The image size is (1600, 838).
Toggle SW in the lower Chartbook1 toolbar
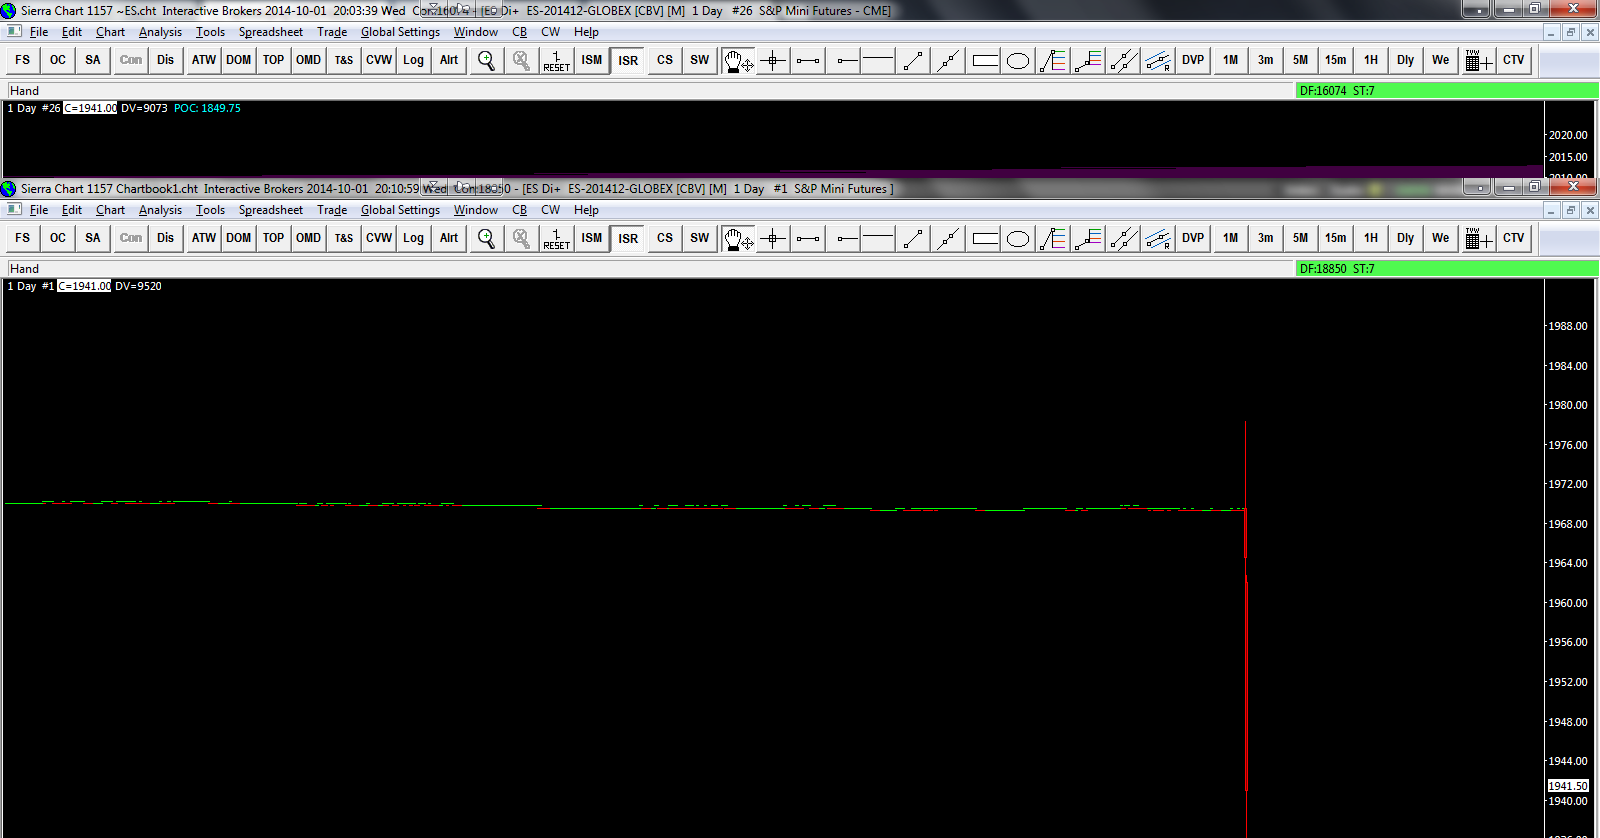pyautogui.click(x=700, y=238)
